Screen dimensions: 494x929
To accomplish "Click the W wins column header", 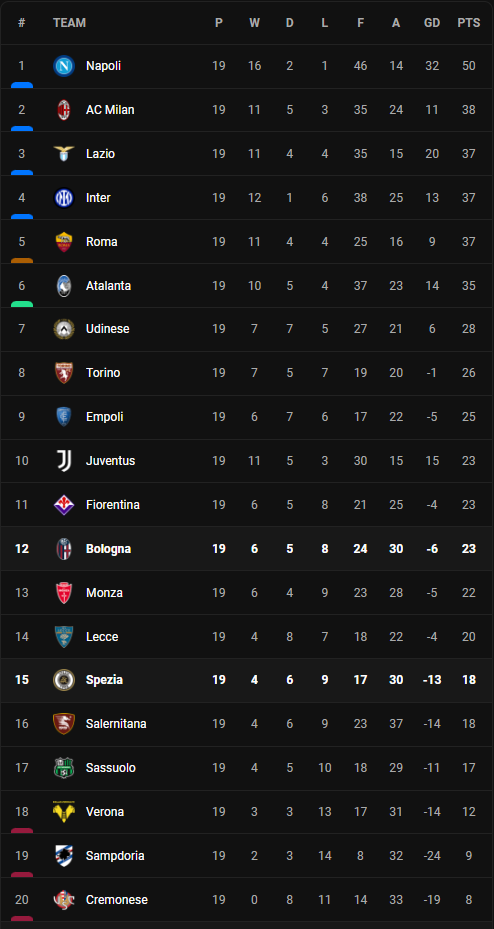I will point(254,23).
